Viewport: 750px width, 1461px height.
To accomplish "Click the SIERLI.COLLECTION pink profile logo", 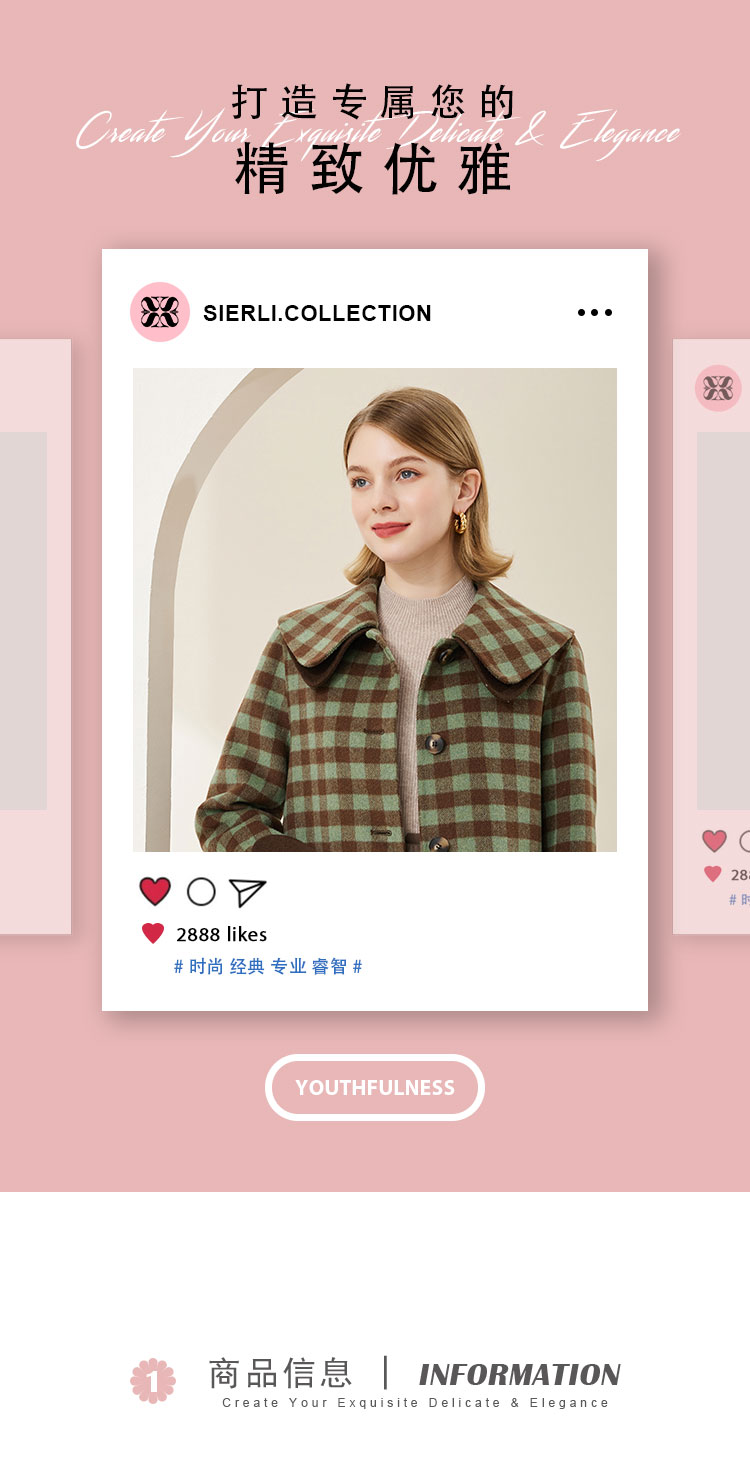I will (160, 312).
